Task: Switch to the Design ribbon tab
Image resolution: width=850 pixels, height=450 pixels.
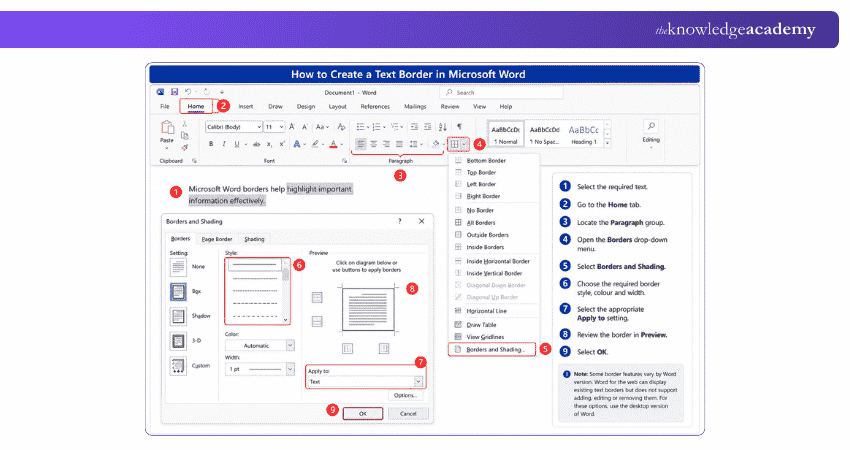Action: pyautogui.click(x=306, y=107)
